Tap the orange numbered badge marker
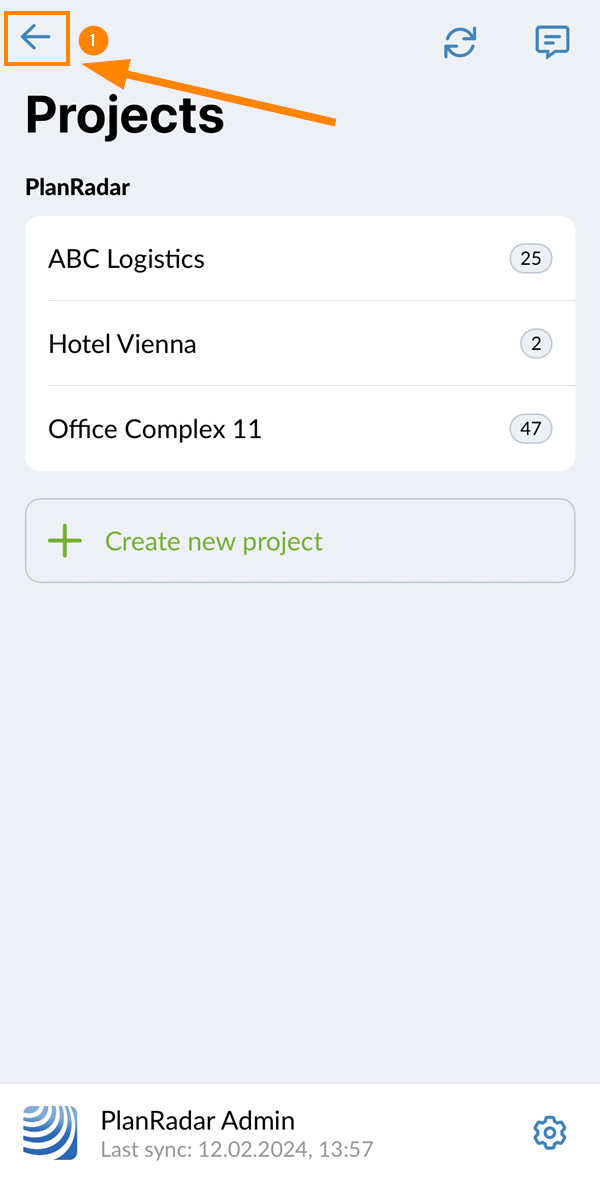Viewport: 600px width, 1183px height. [x=93, y=40]
